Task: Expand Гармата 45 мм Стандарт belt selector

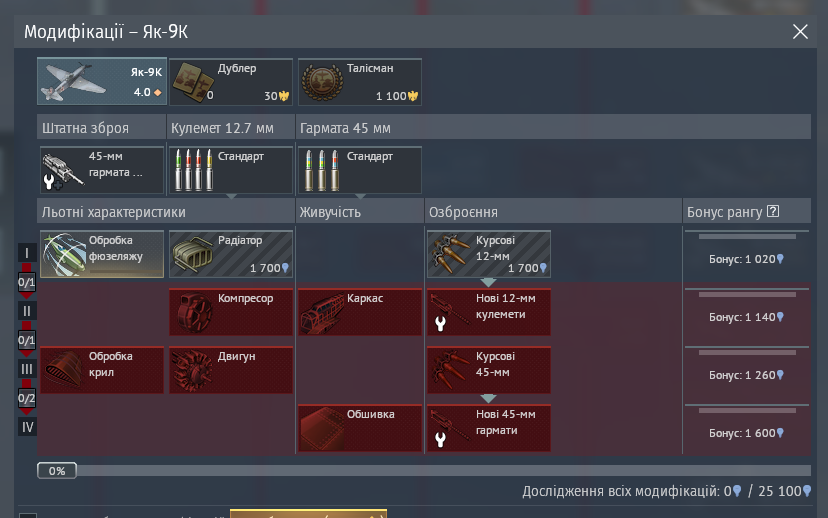Action: point(360,170)
